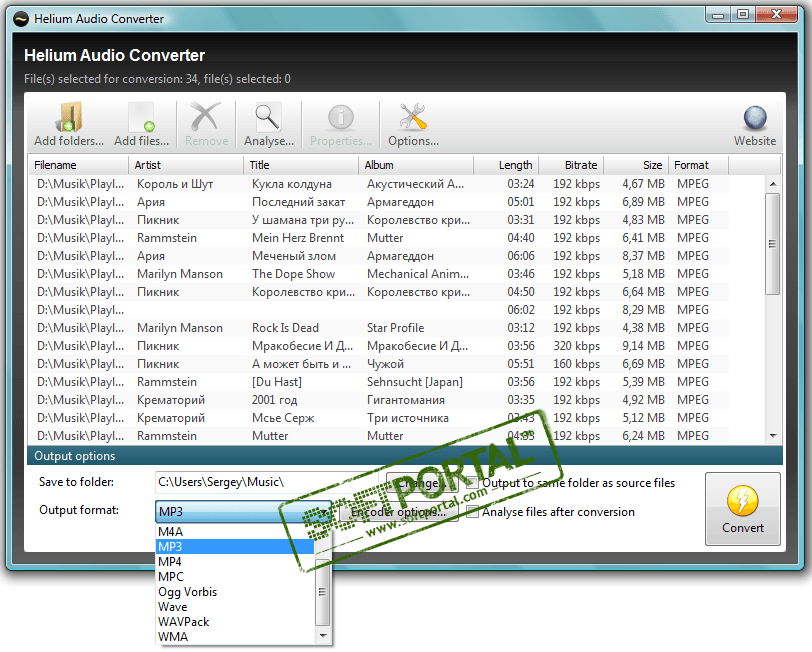Select the row titled Последний закат

[x=378, y=202]
